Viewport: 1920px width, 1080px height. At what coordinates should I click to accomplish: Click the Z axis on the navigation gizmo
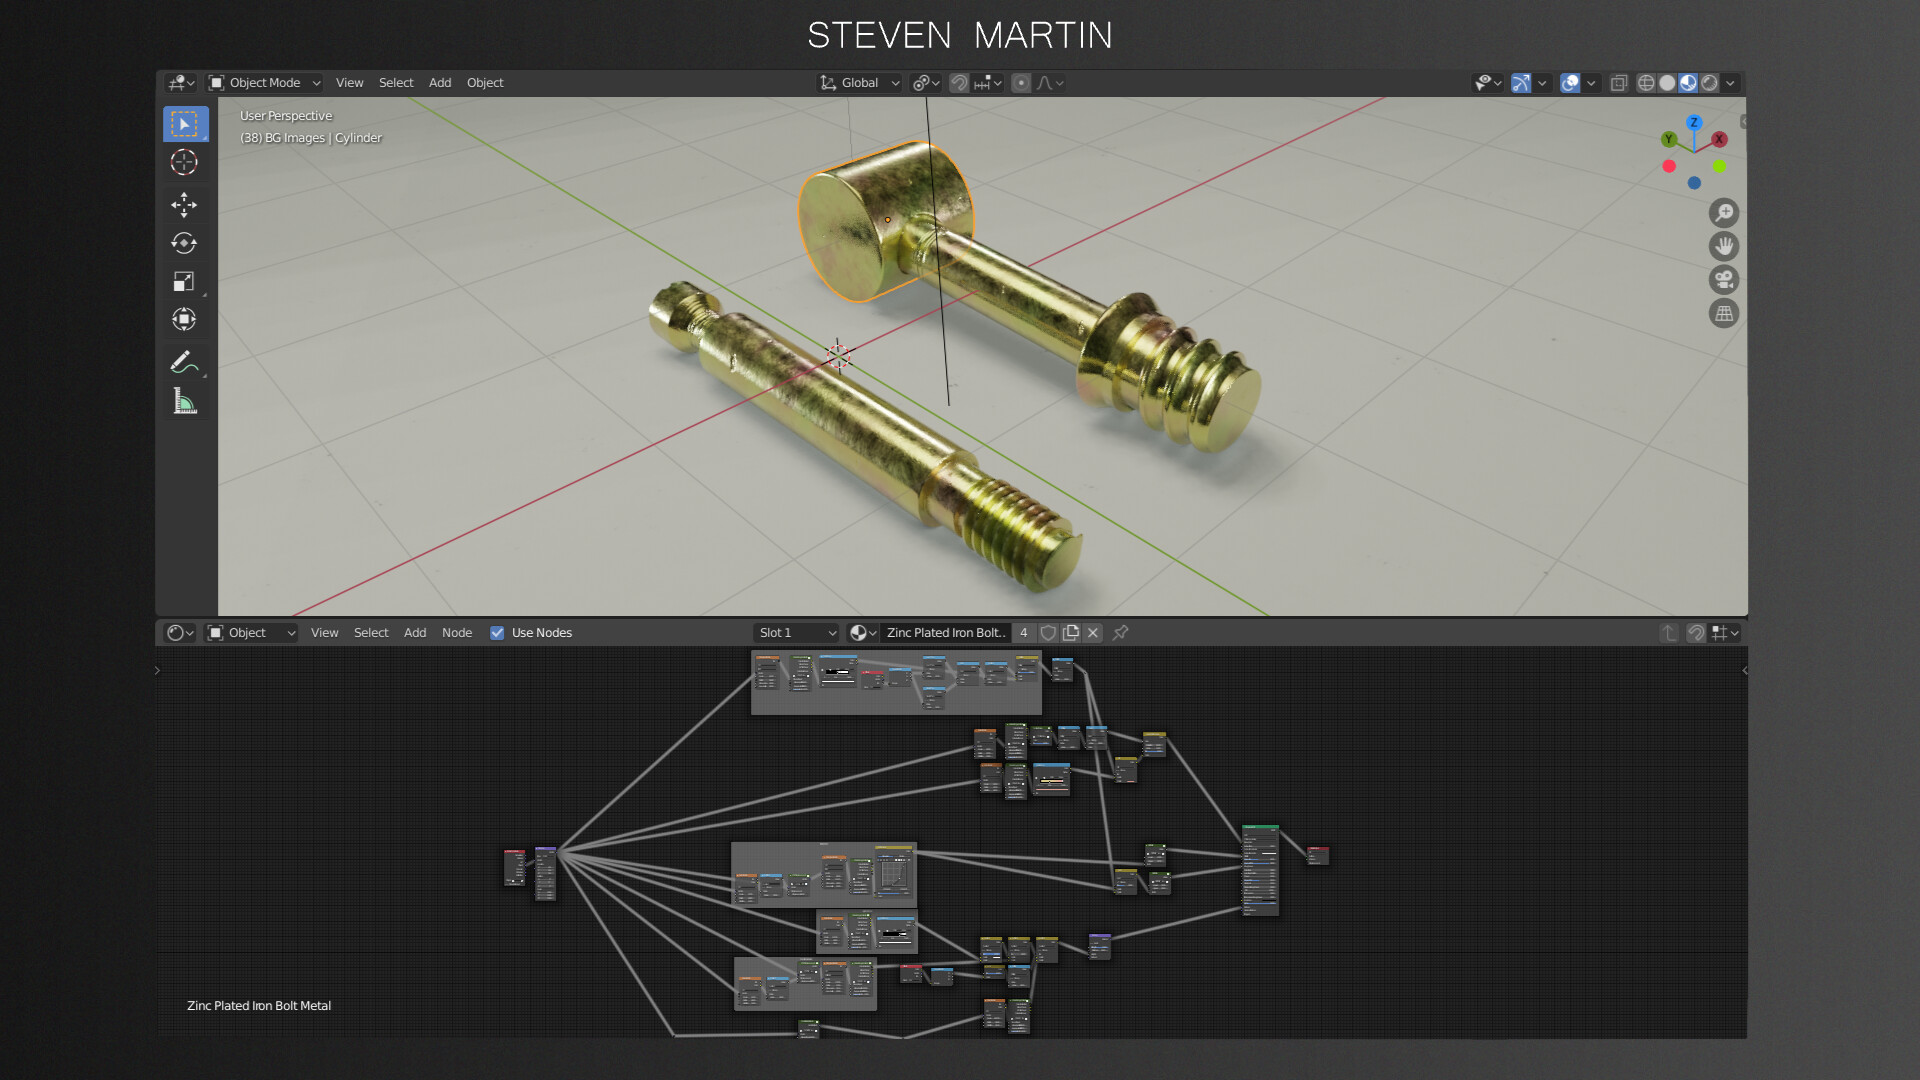coord(1693,122)
